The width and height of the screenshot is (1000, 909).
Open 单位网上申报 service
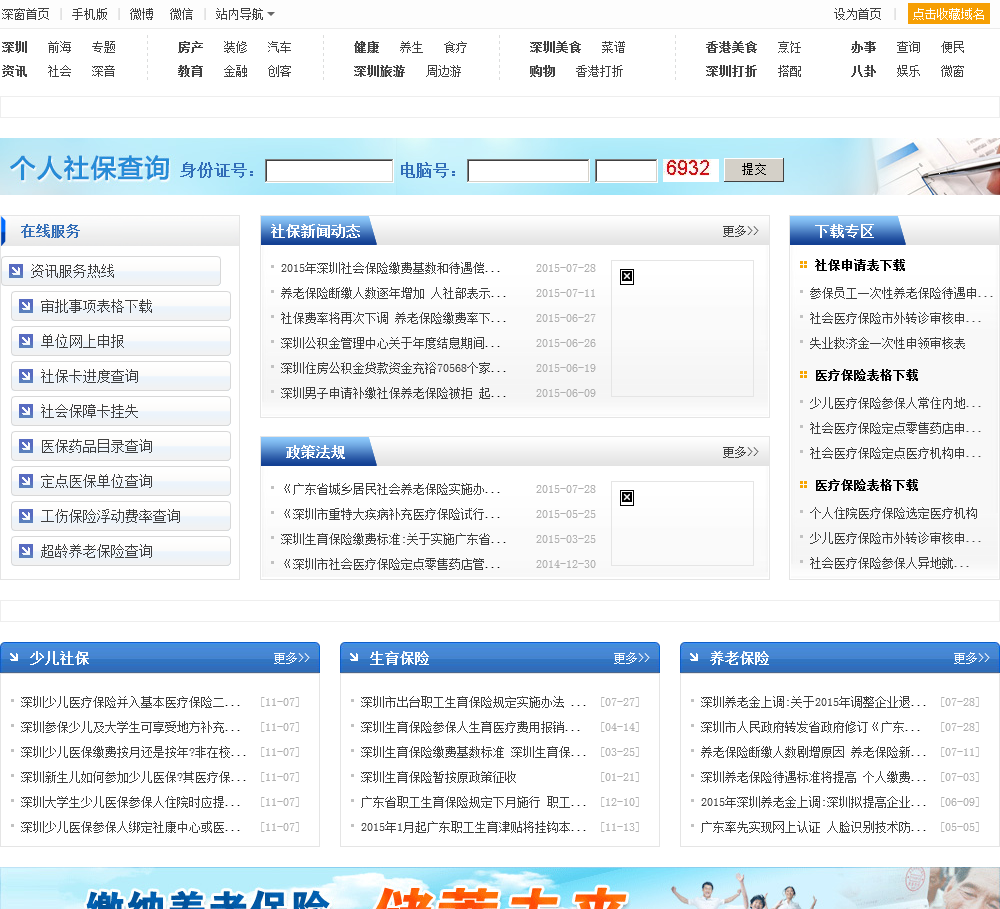click(121, 341)
